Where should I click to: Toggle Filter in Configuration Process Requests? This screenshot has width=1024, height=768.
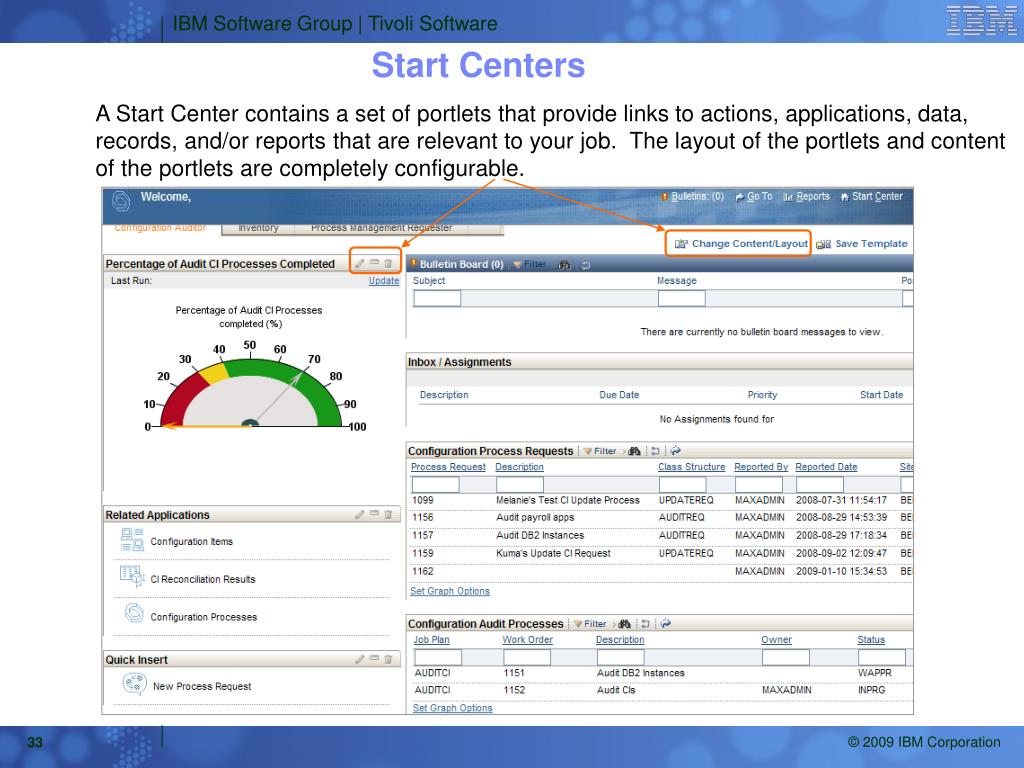point(600,451)
